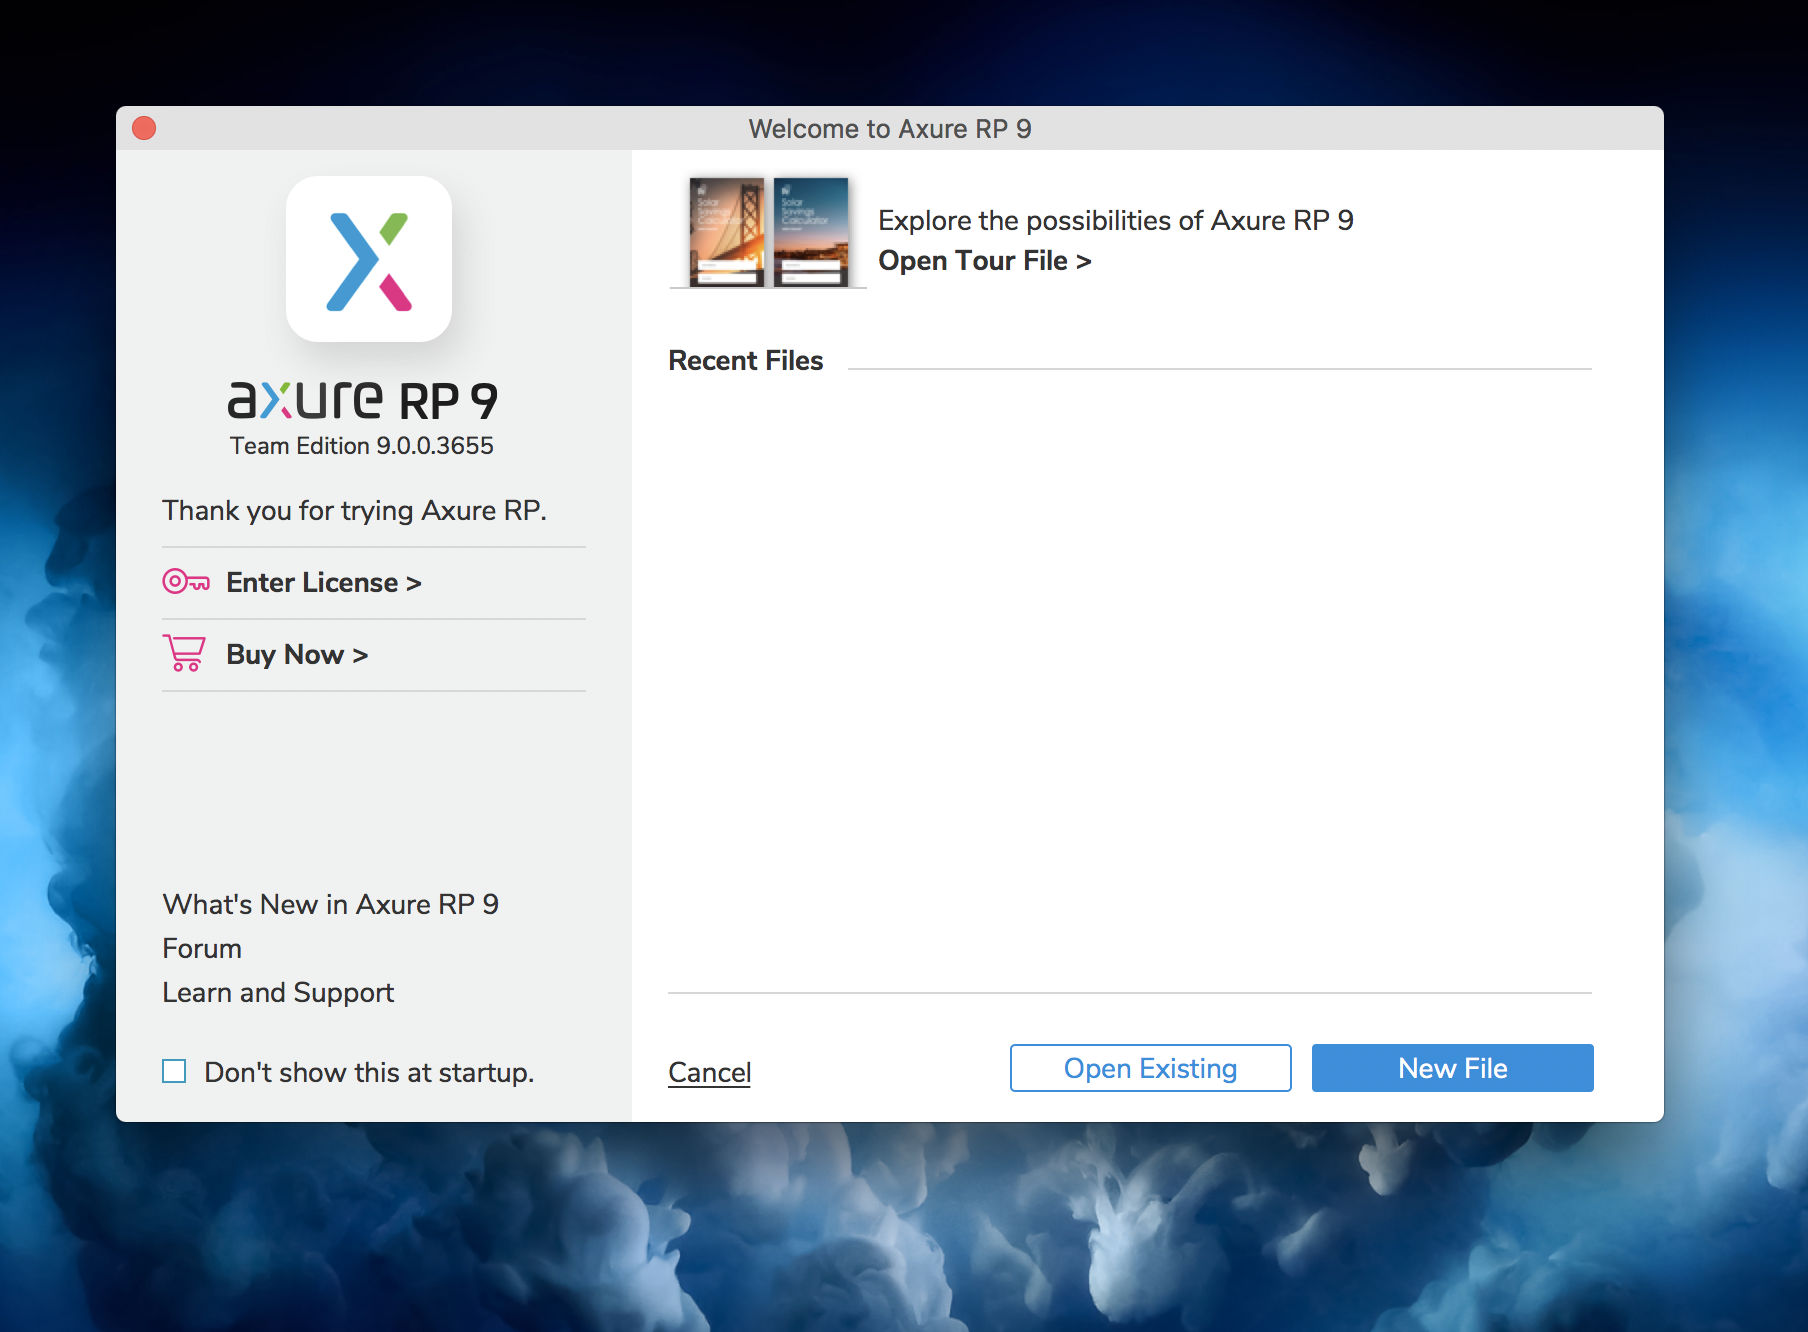Click the Cancel link
The height and width of the screenshot is (1332, 1808).
pyautogui.click(x=709, y=1072)
